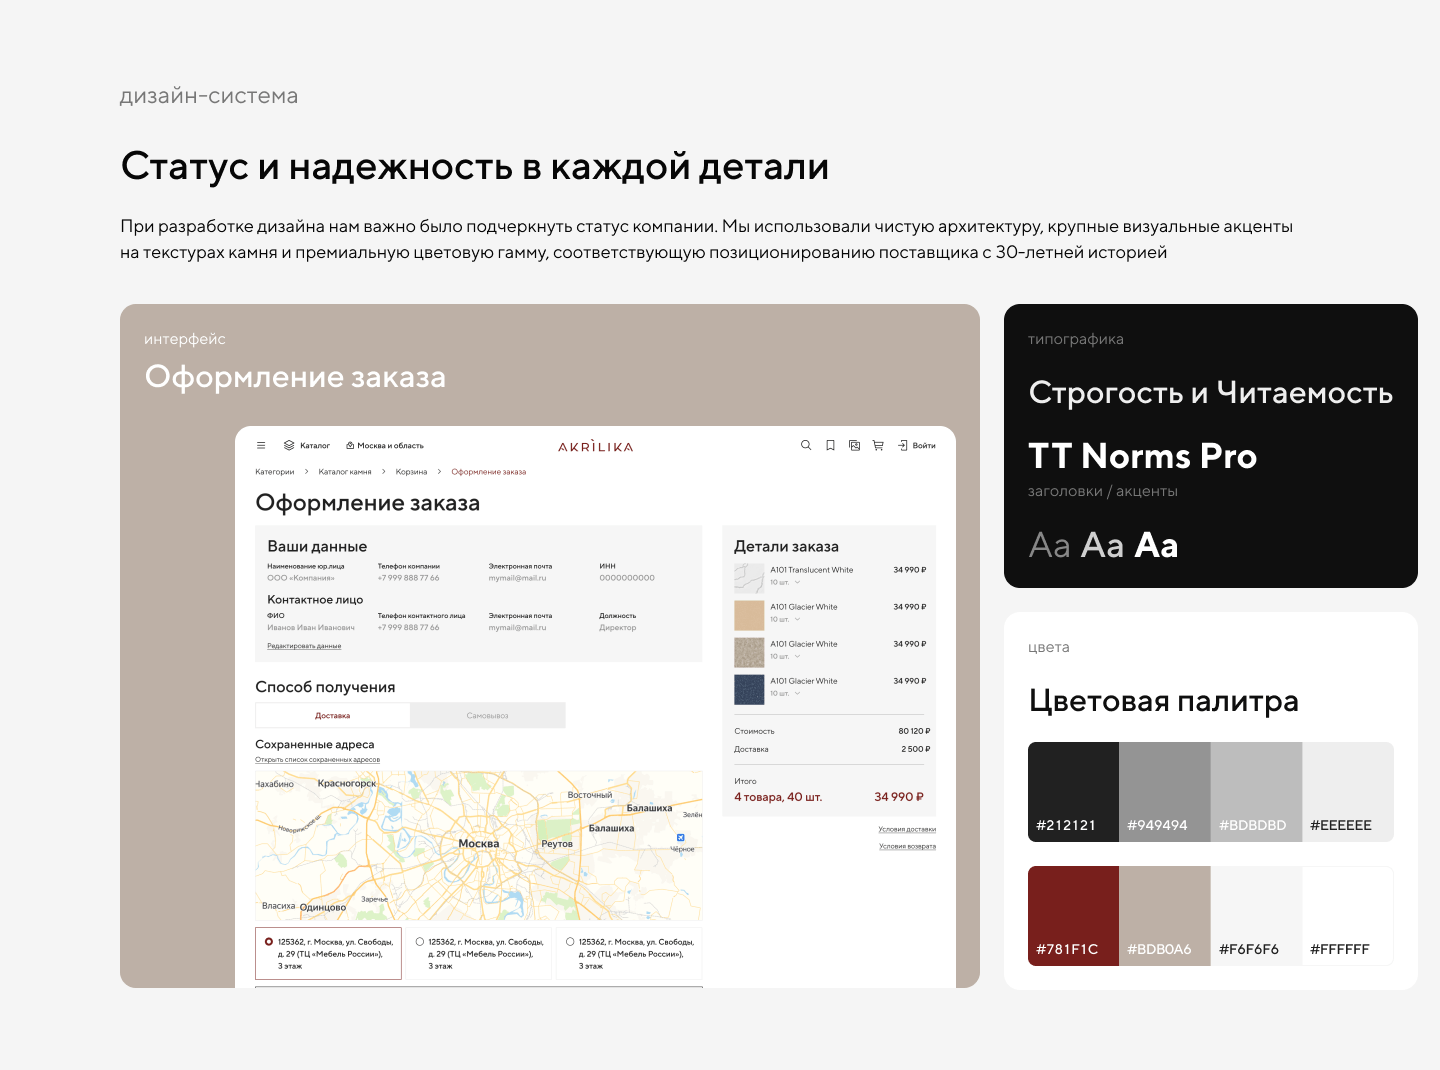Click the phone under Телефон контактного лица
The height and width of the screenshot is (1070, 1440).
click(409, 628)
